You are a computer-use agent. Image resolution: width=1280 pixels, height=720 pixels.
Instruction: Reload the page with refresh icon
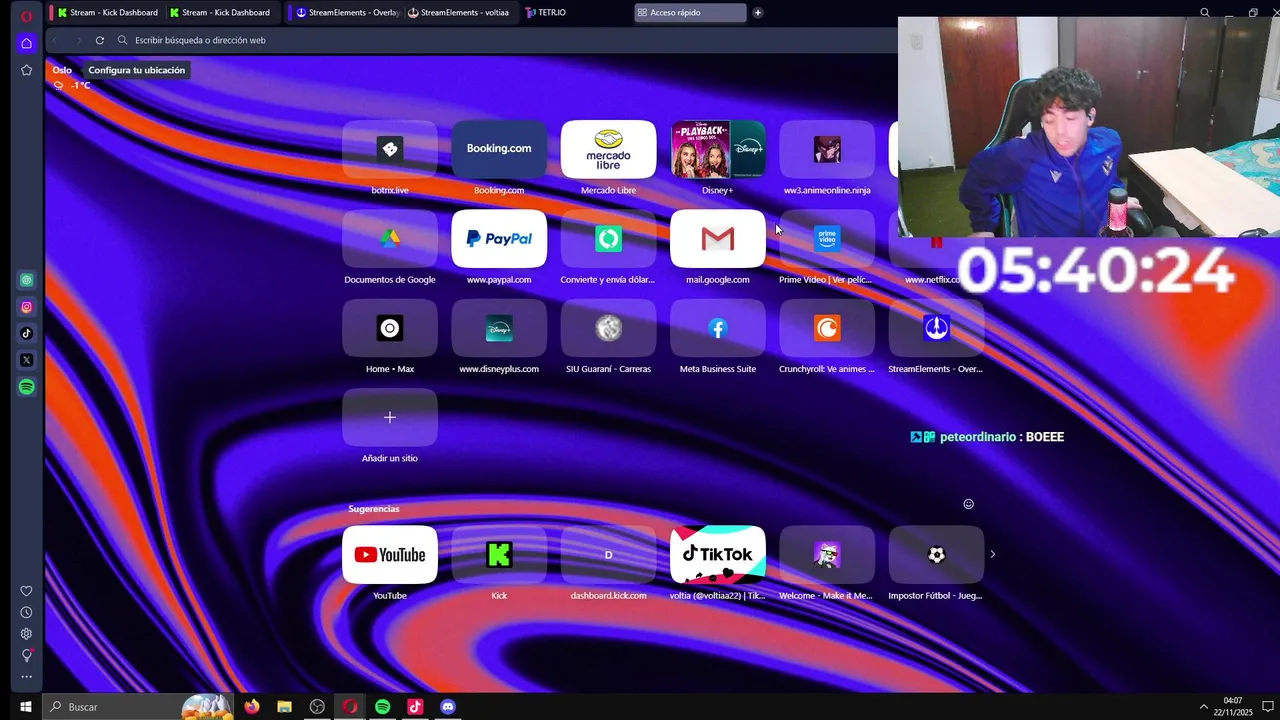click(x=100, y=40)
